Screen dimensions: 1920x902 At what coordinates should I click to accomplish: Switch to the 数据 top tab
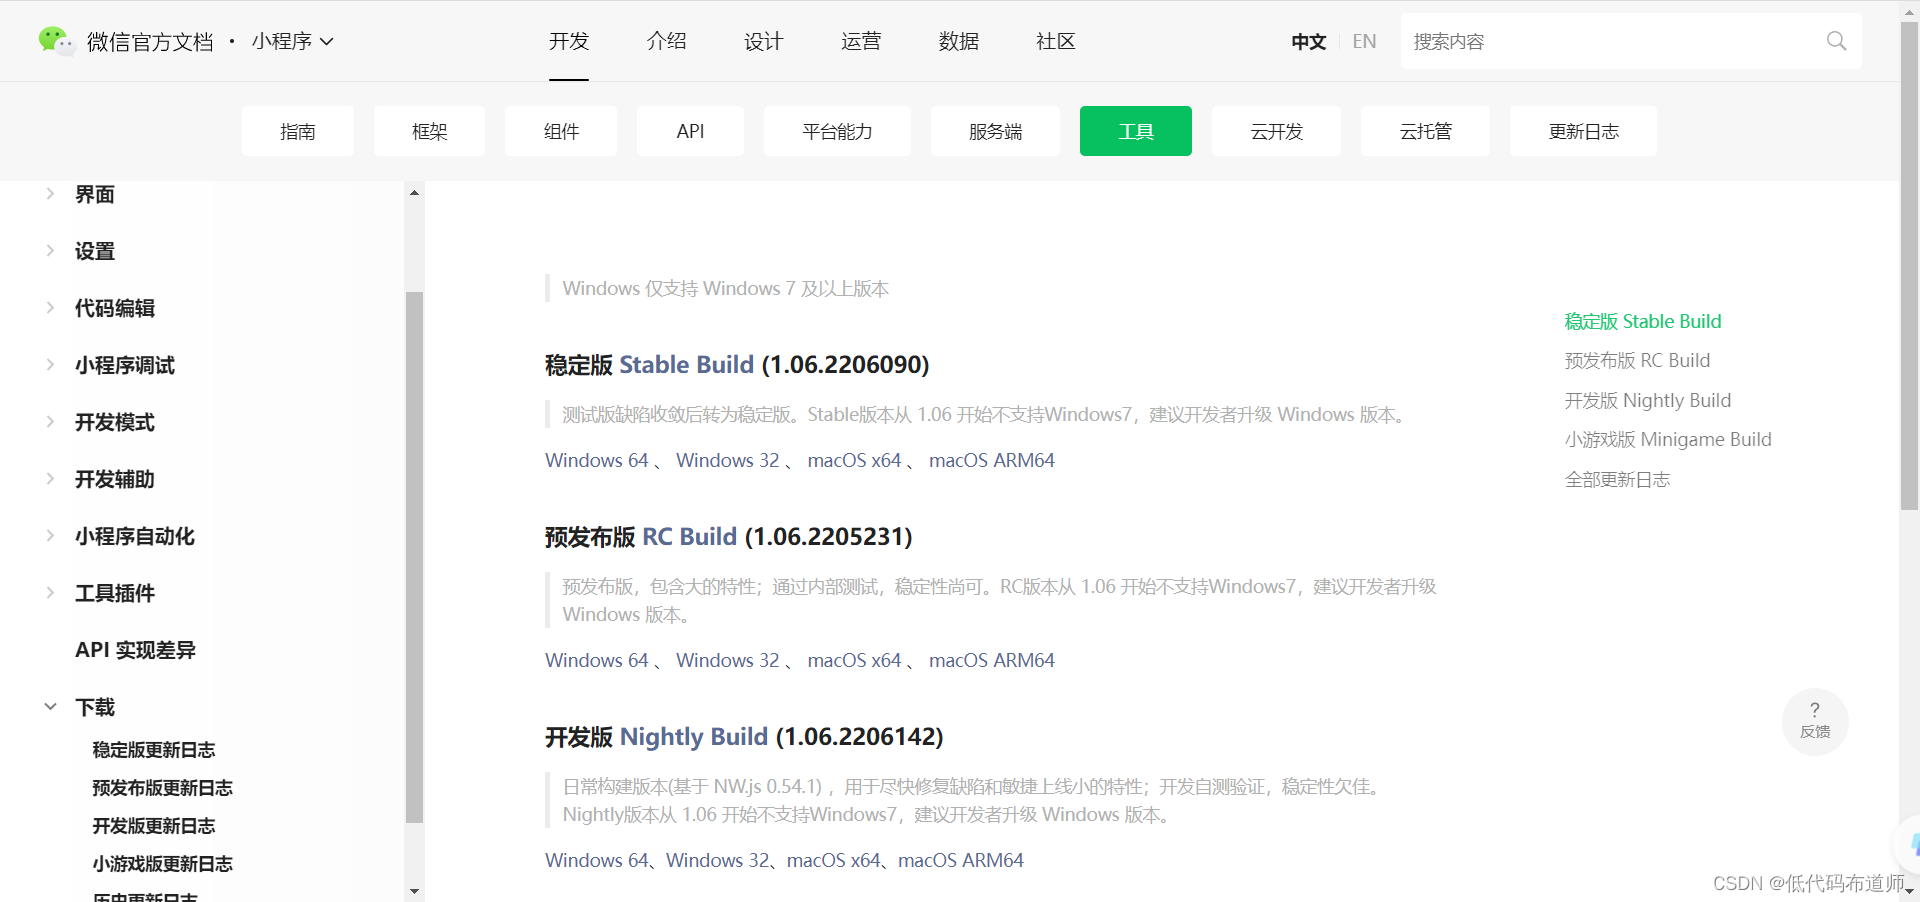click(x=958, y=41)
